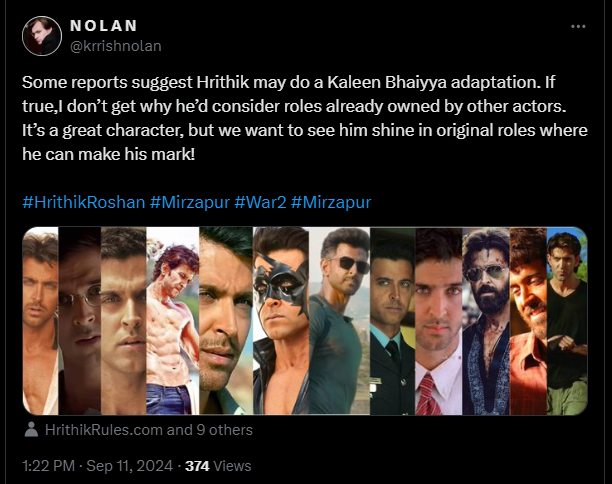The height and width of the screenshot is (484, 612).
Task: Select the image panel with the red tie
Action: coord(438,321)
